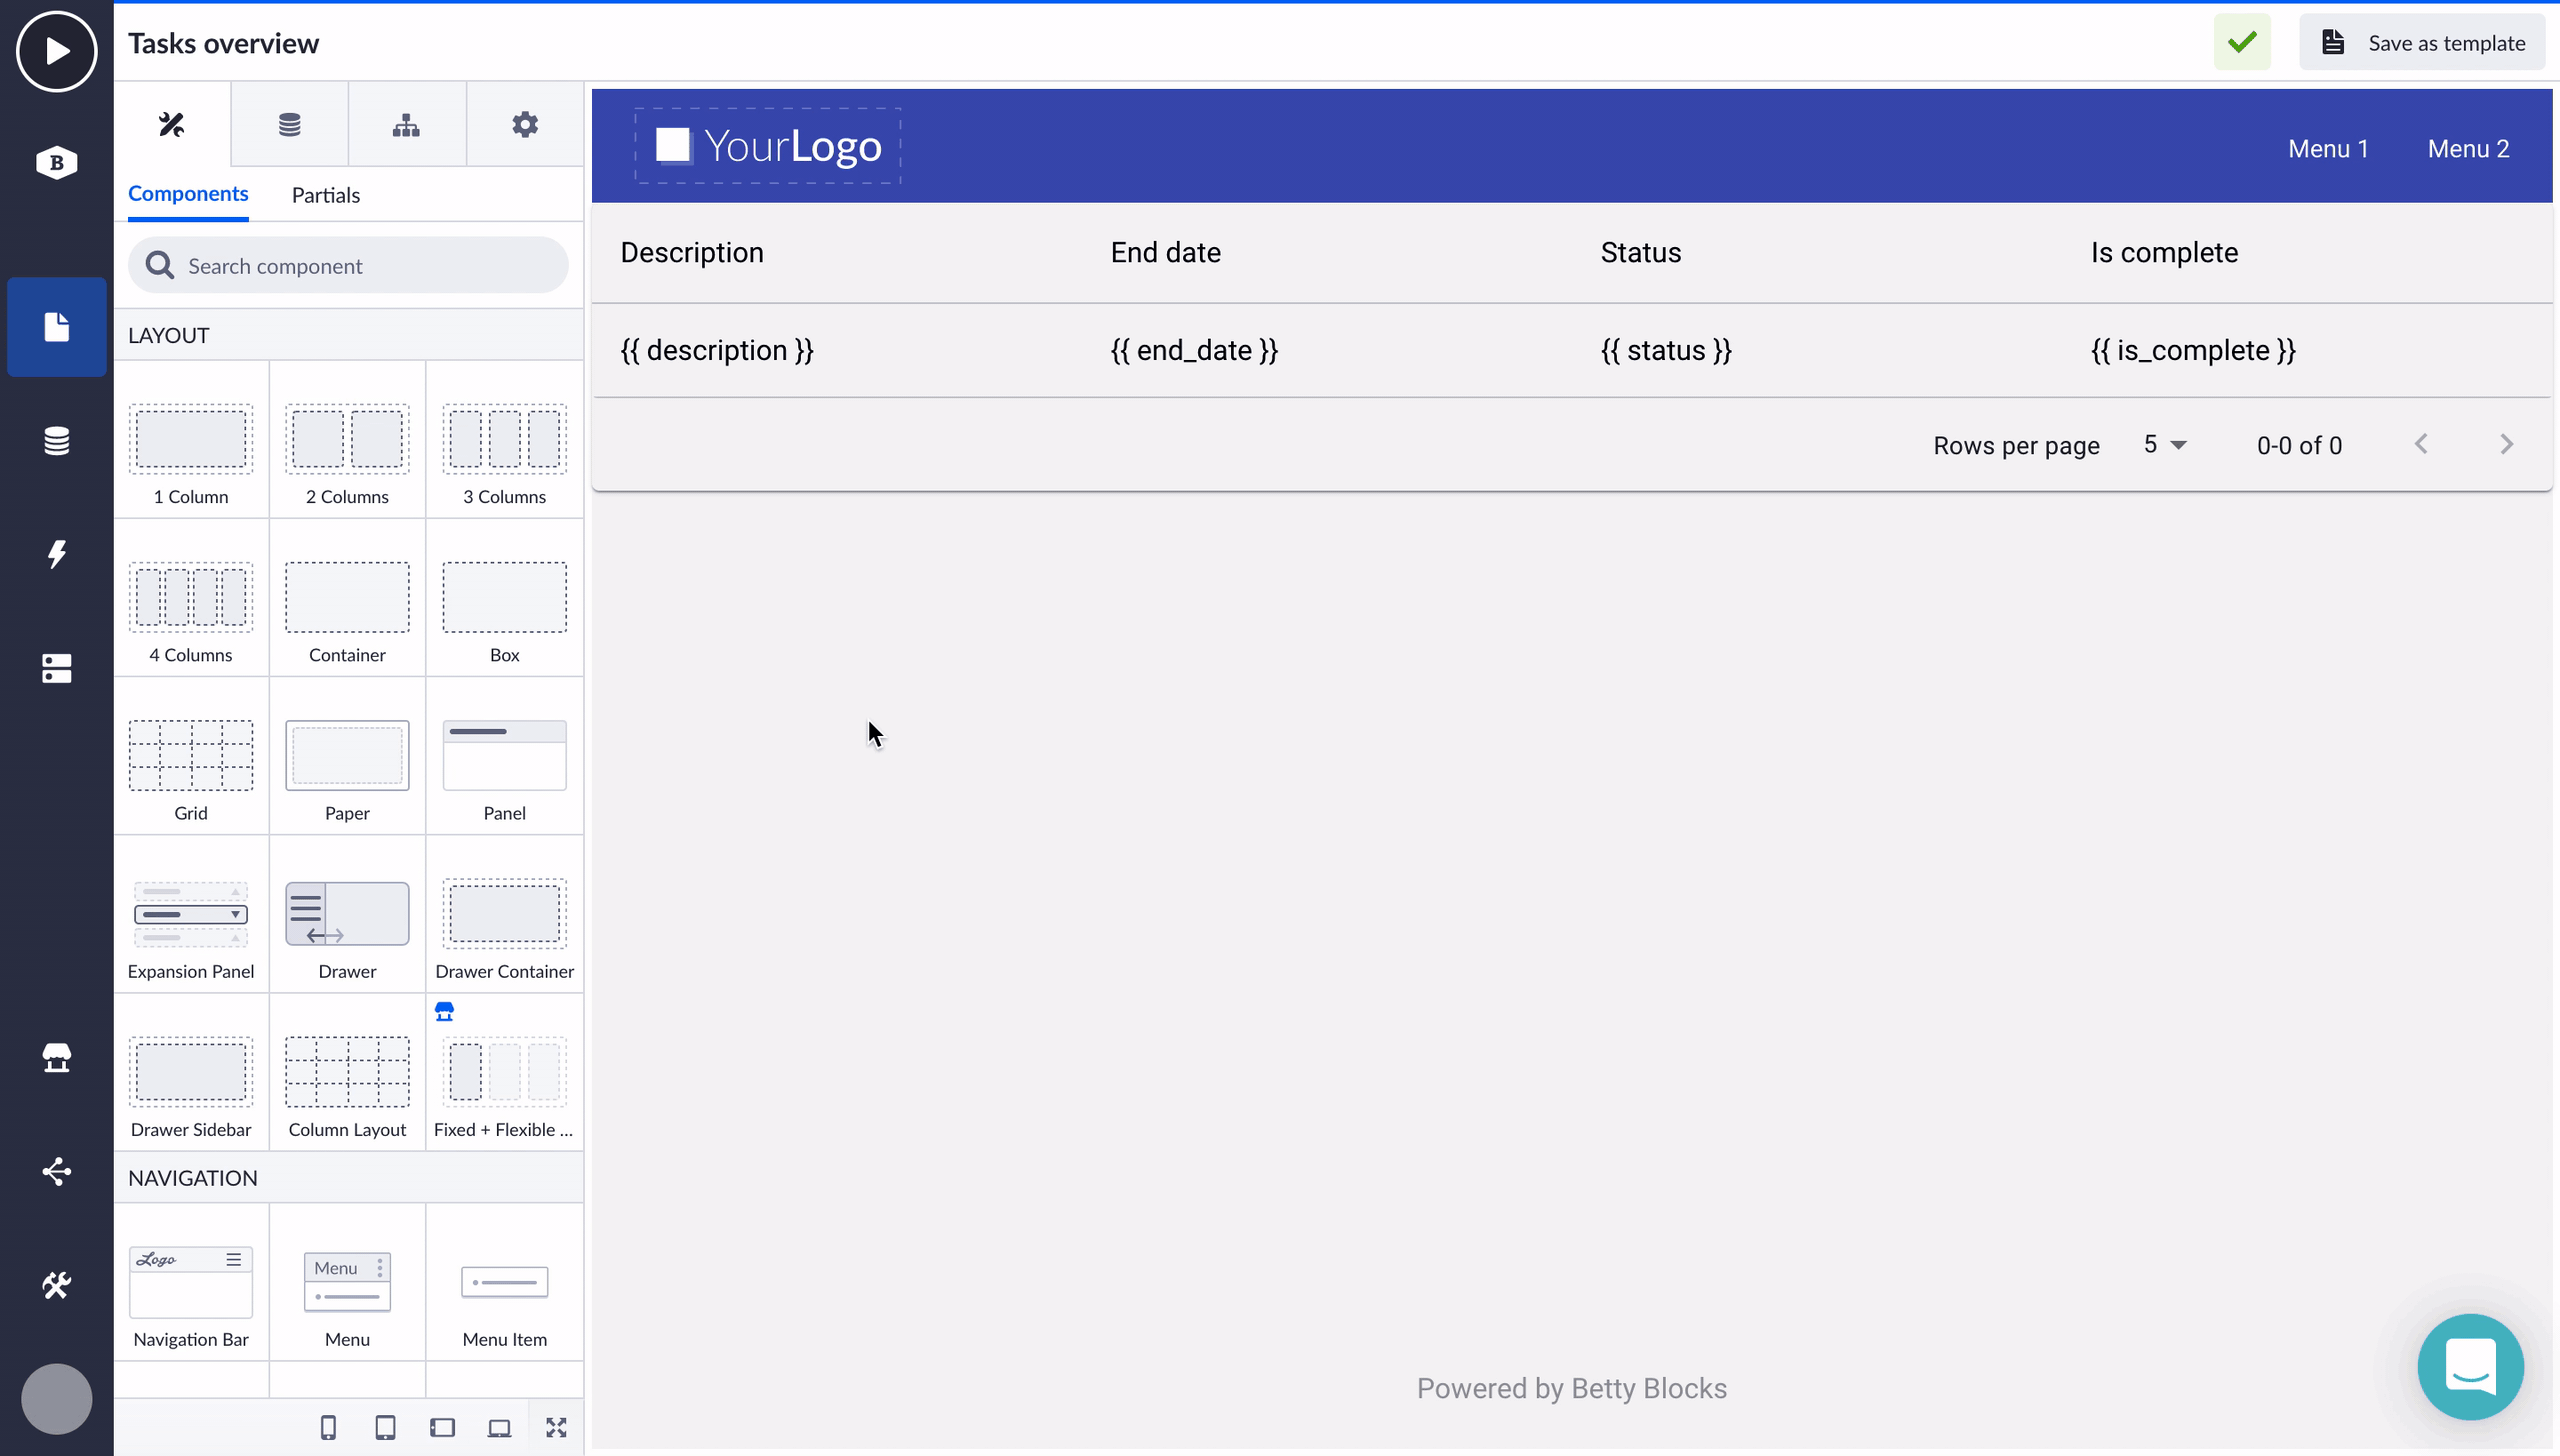
Task: Open the chat support bubble
Action: tap(2470, 1366)
